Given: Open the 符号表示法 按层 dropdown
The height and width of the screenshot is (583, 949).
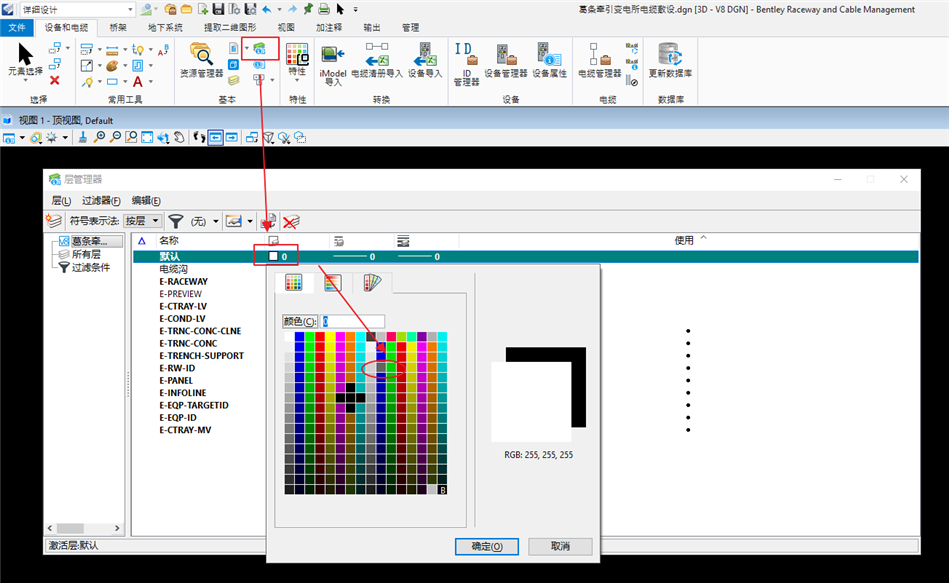Looking at the screenshot, I should point(142,221).
